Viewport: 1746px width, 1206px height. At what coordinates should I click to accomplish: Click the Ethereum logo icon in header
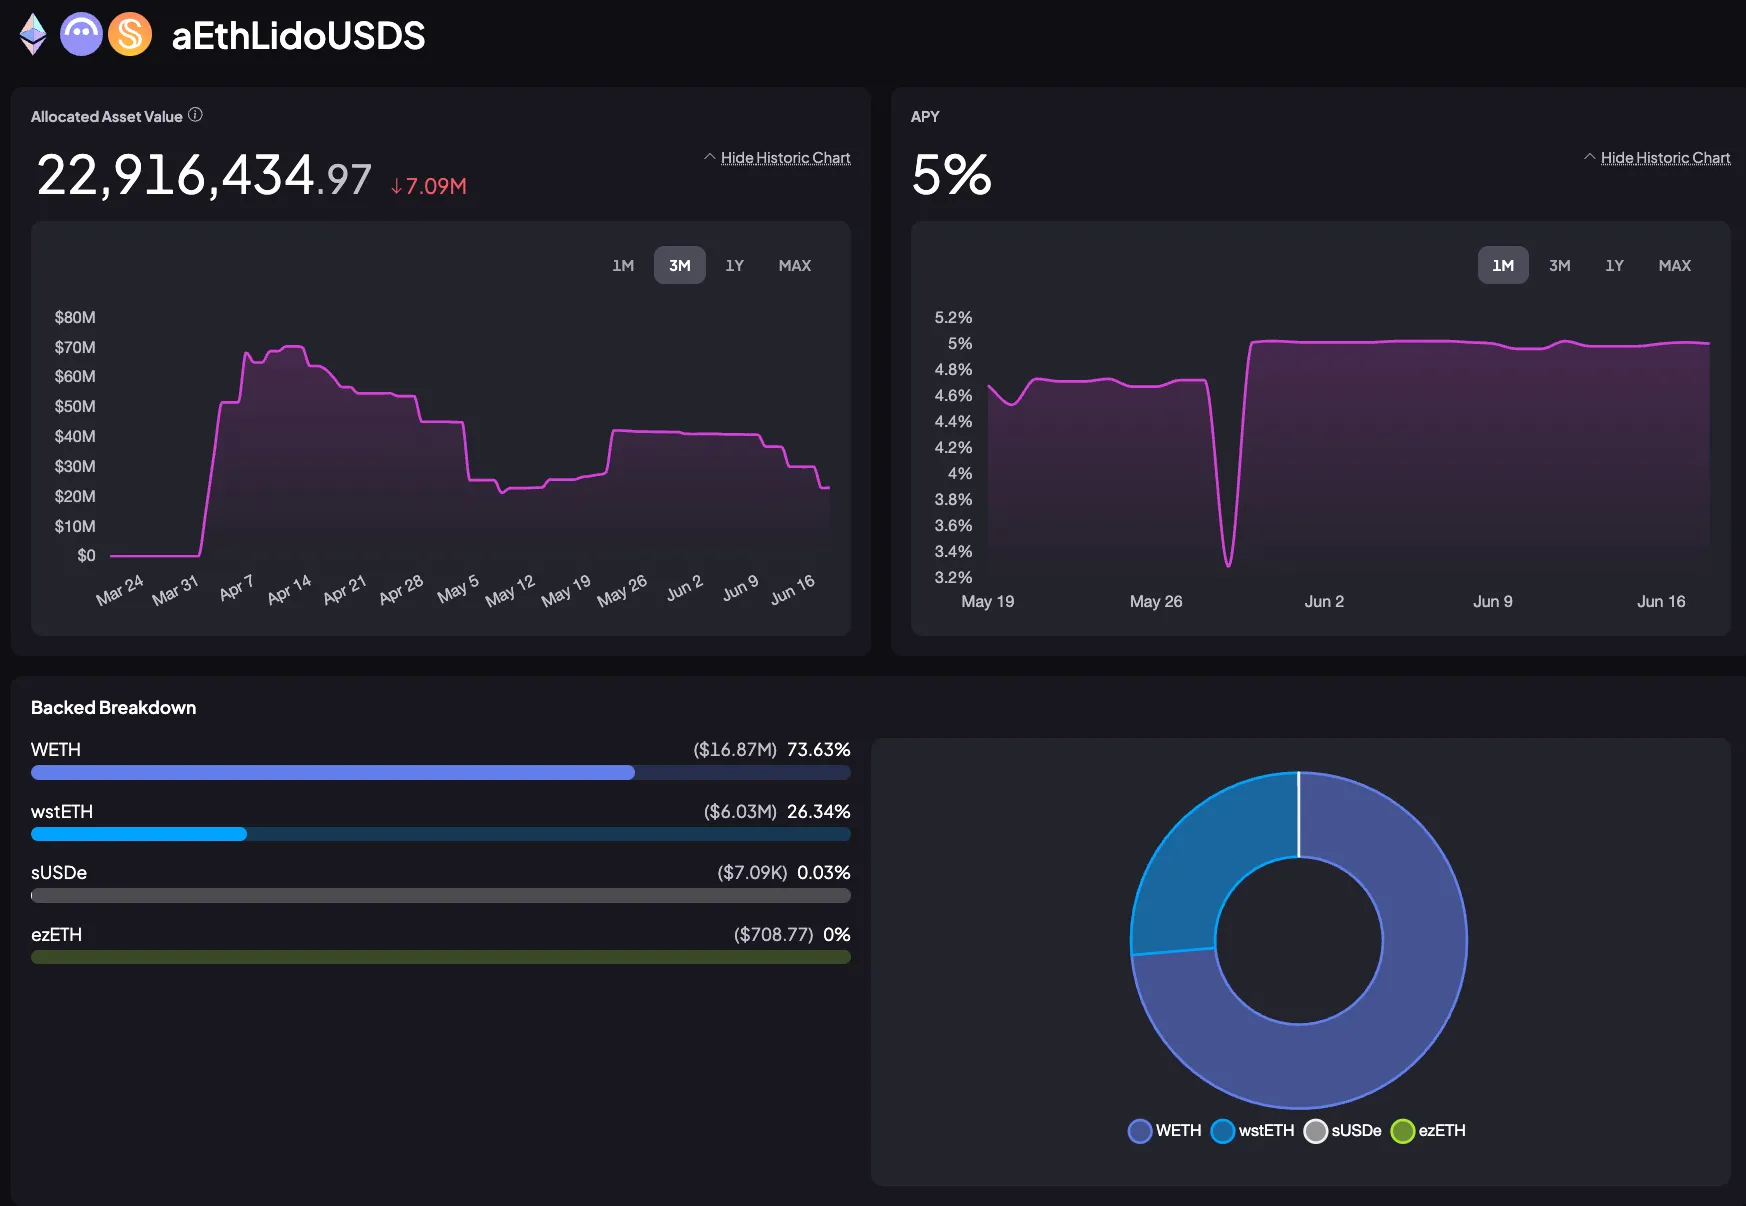pyautogui.click(x=33, y=35)
